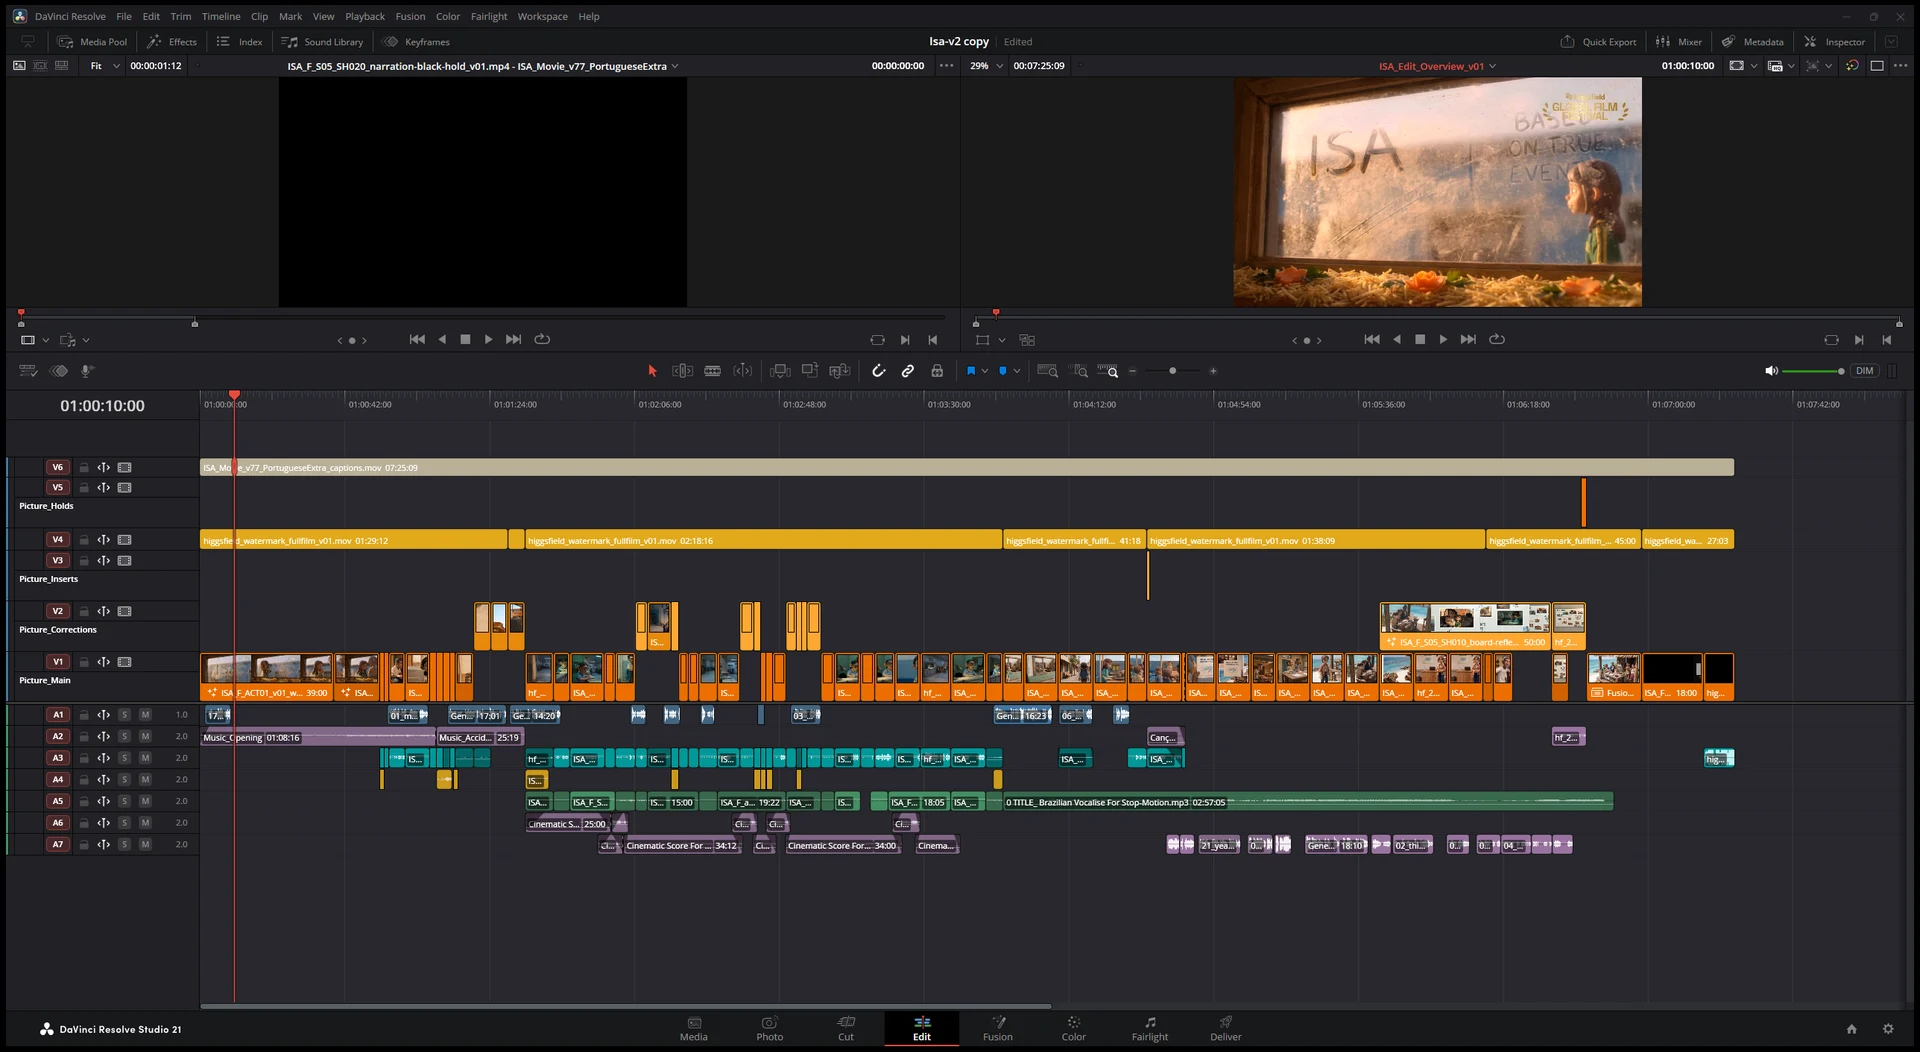Toggle the DIM audio button
This screenshot has width=1920, height=1052.
1865,371
